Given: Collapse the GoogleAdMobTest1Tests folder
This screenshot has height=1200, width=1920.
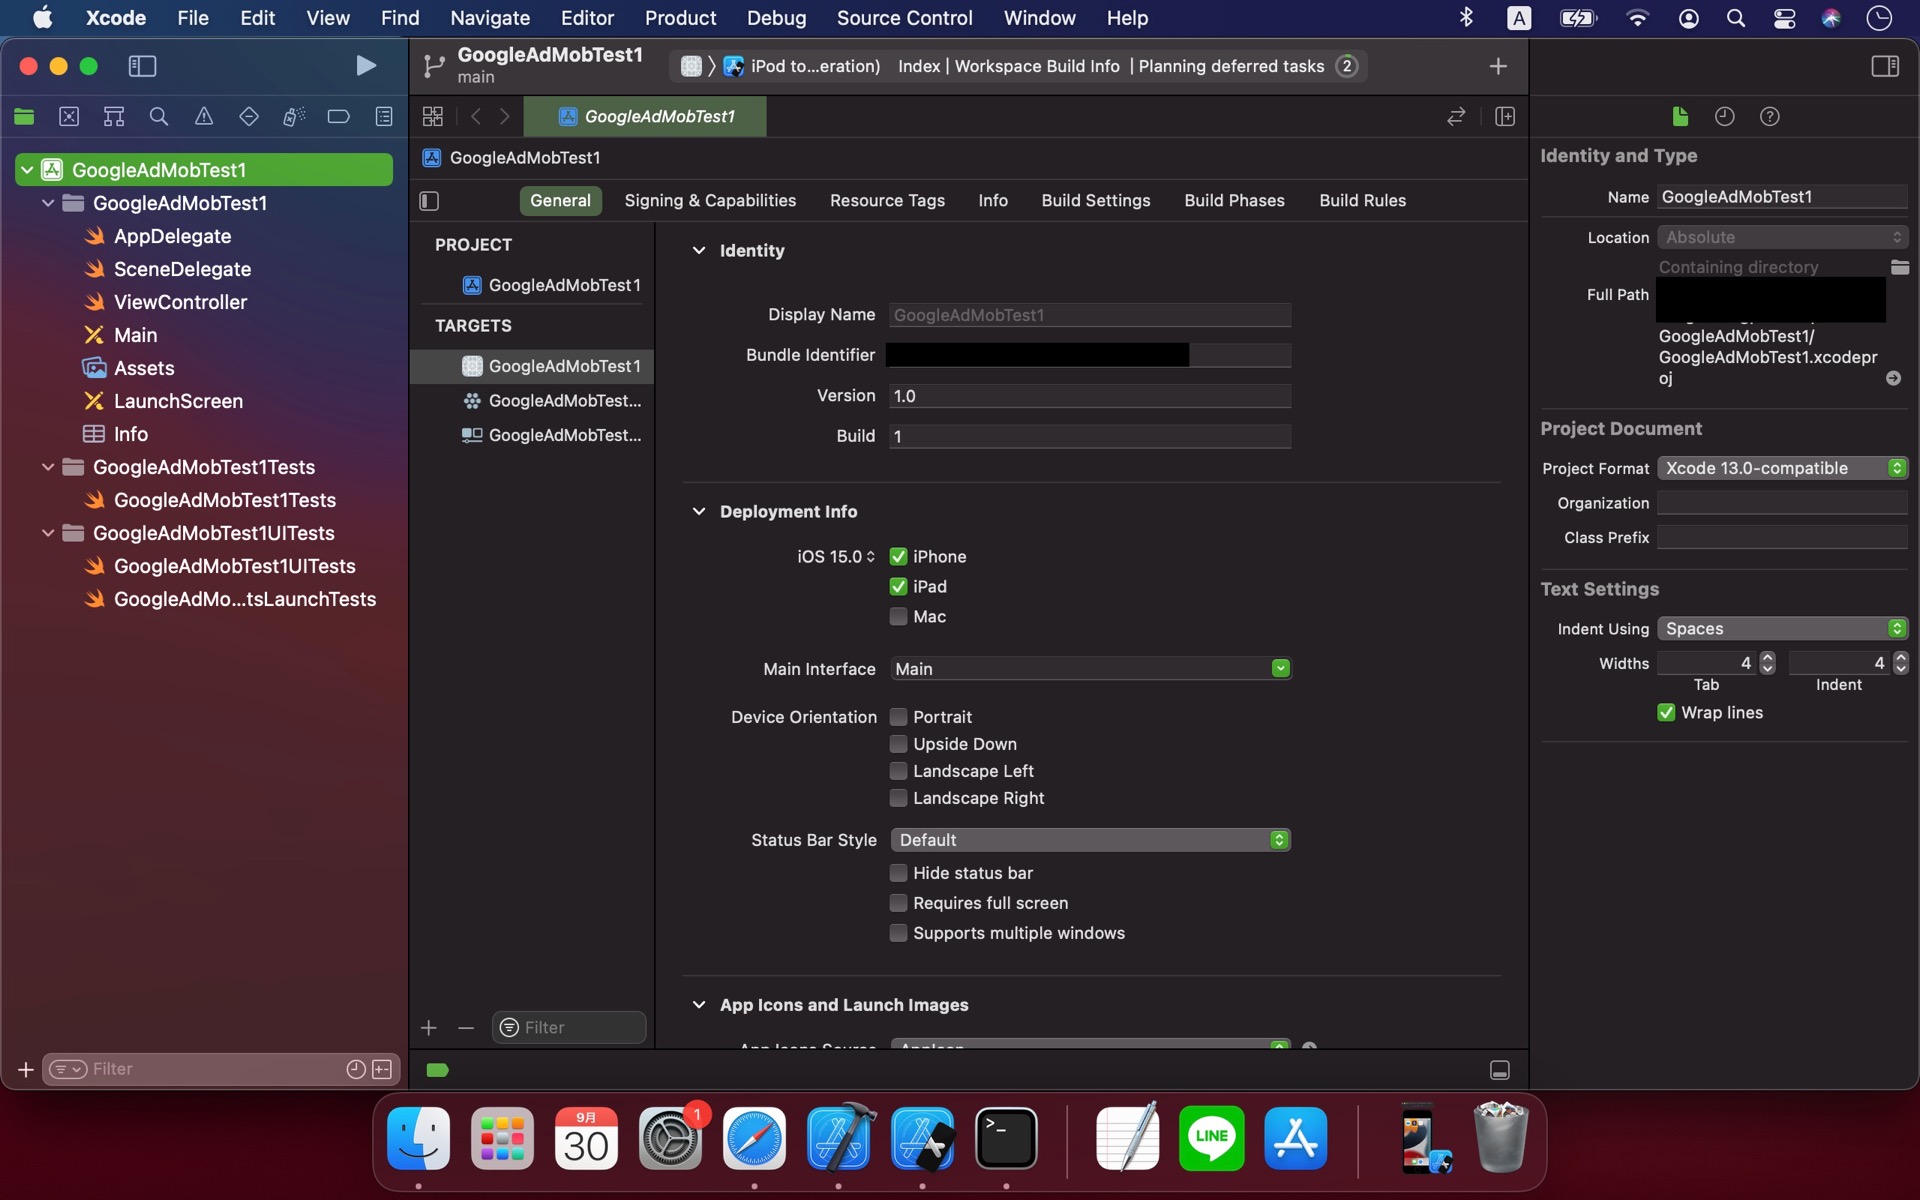Looking at the screenshot, I should [x=47, y=467].
